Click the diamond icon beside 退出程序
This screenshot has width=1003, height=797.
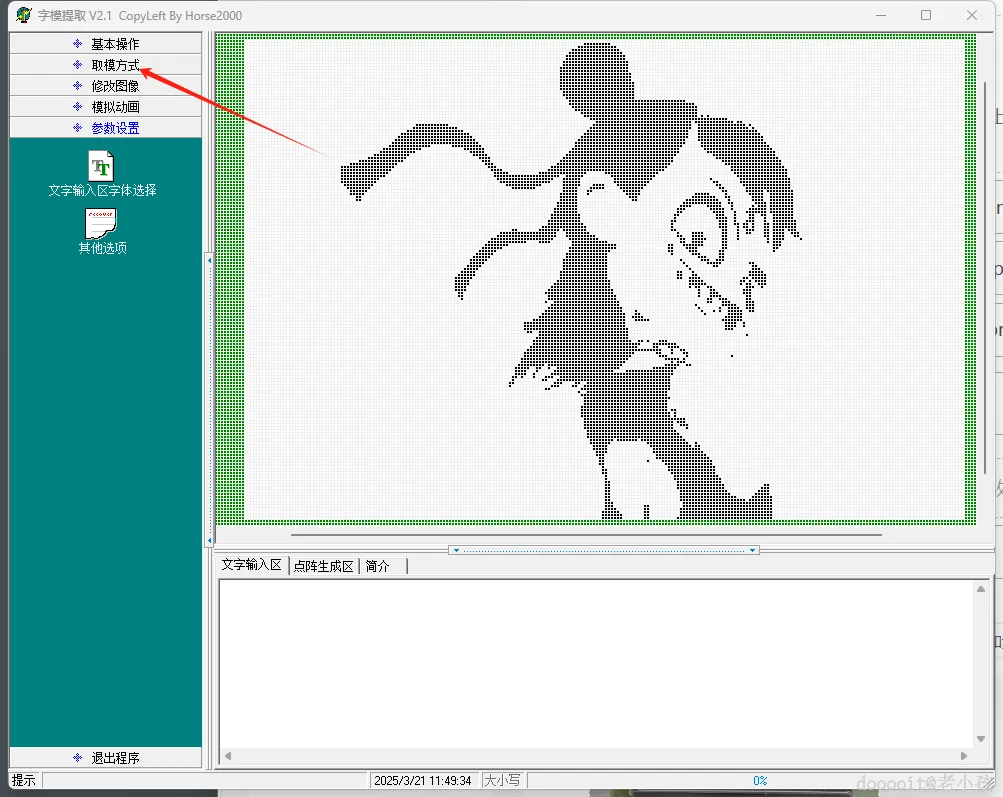coord(77,757)
